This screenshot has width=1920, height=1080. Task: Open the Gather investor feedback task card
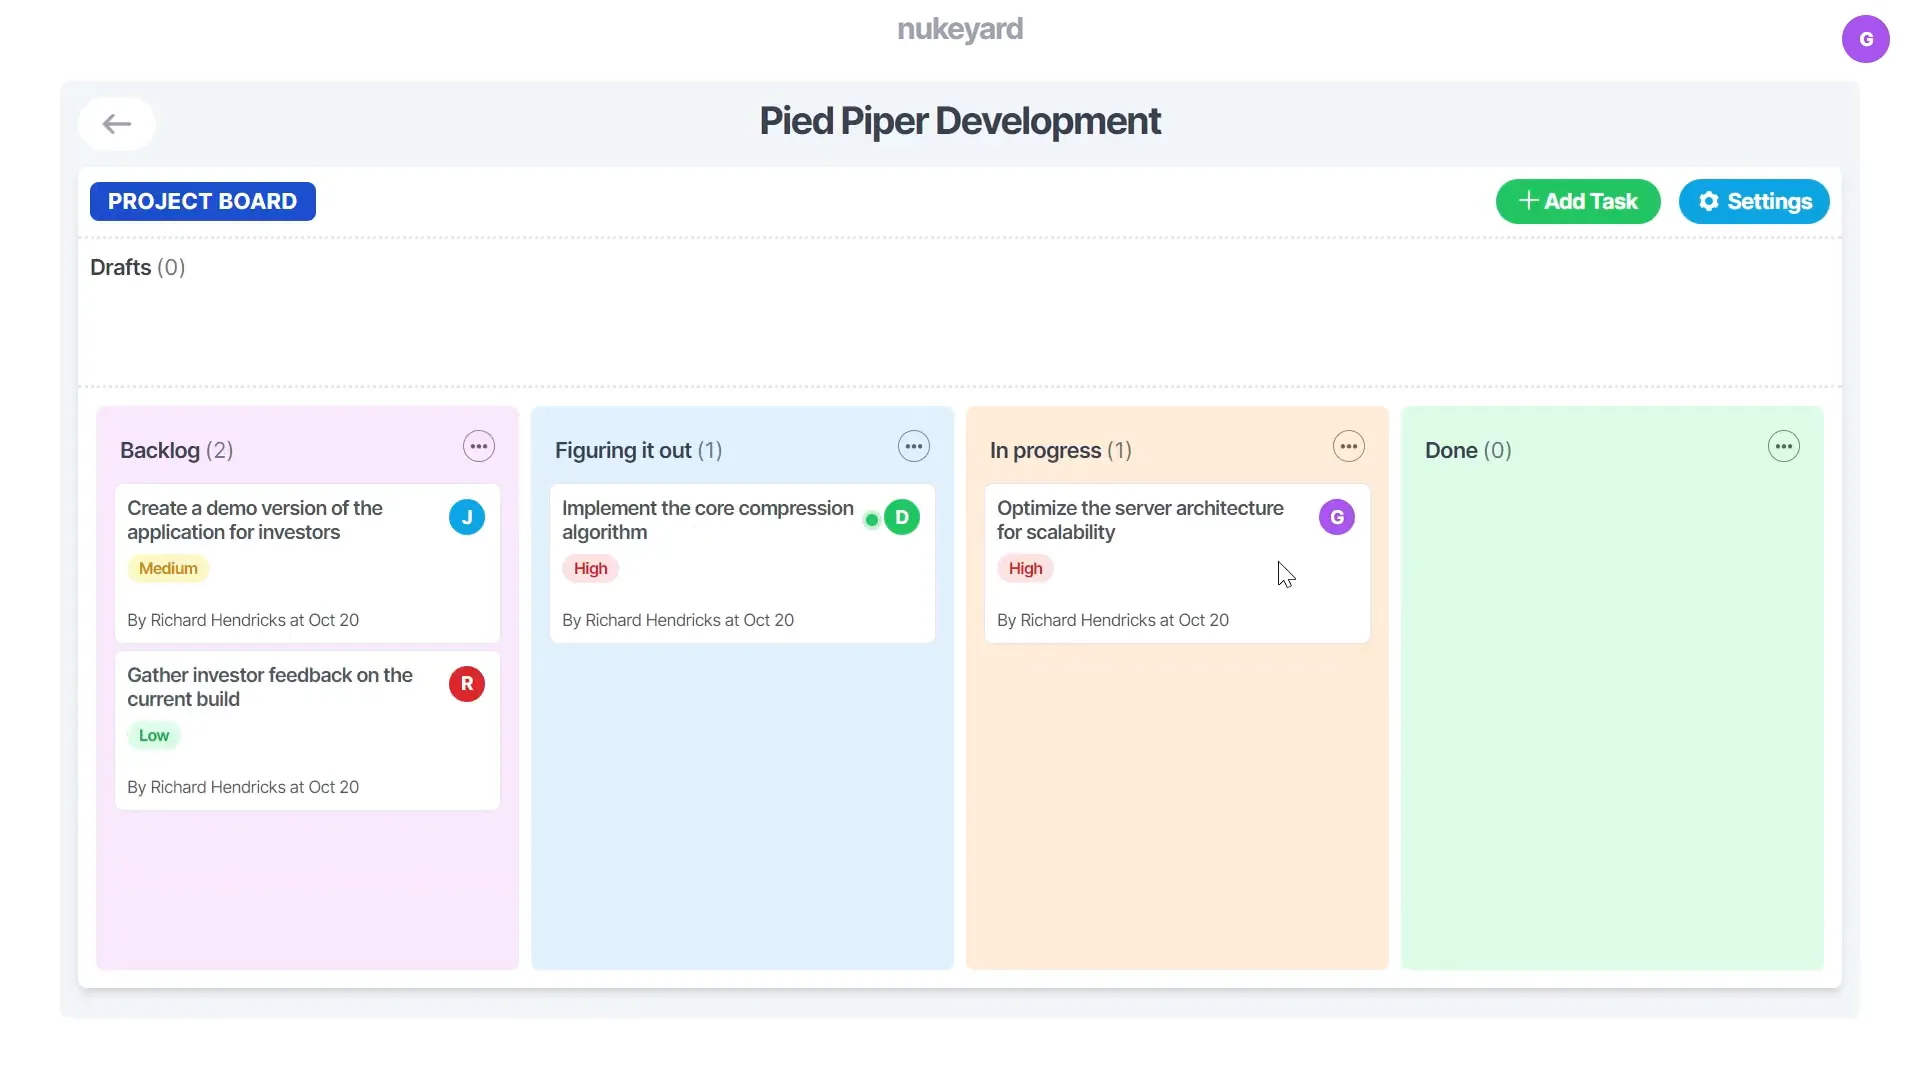pyautogui.click(x=270, y=687)
